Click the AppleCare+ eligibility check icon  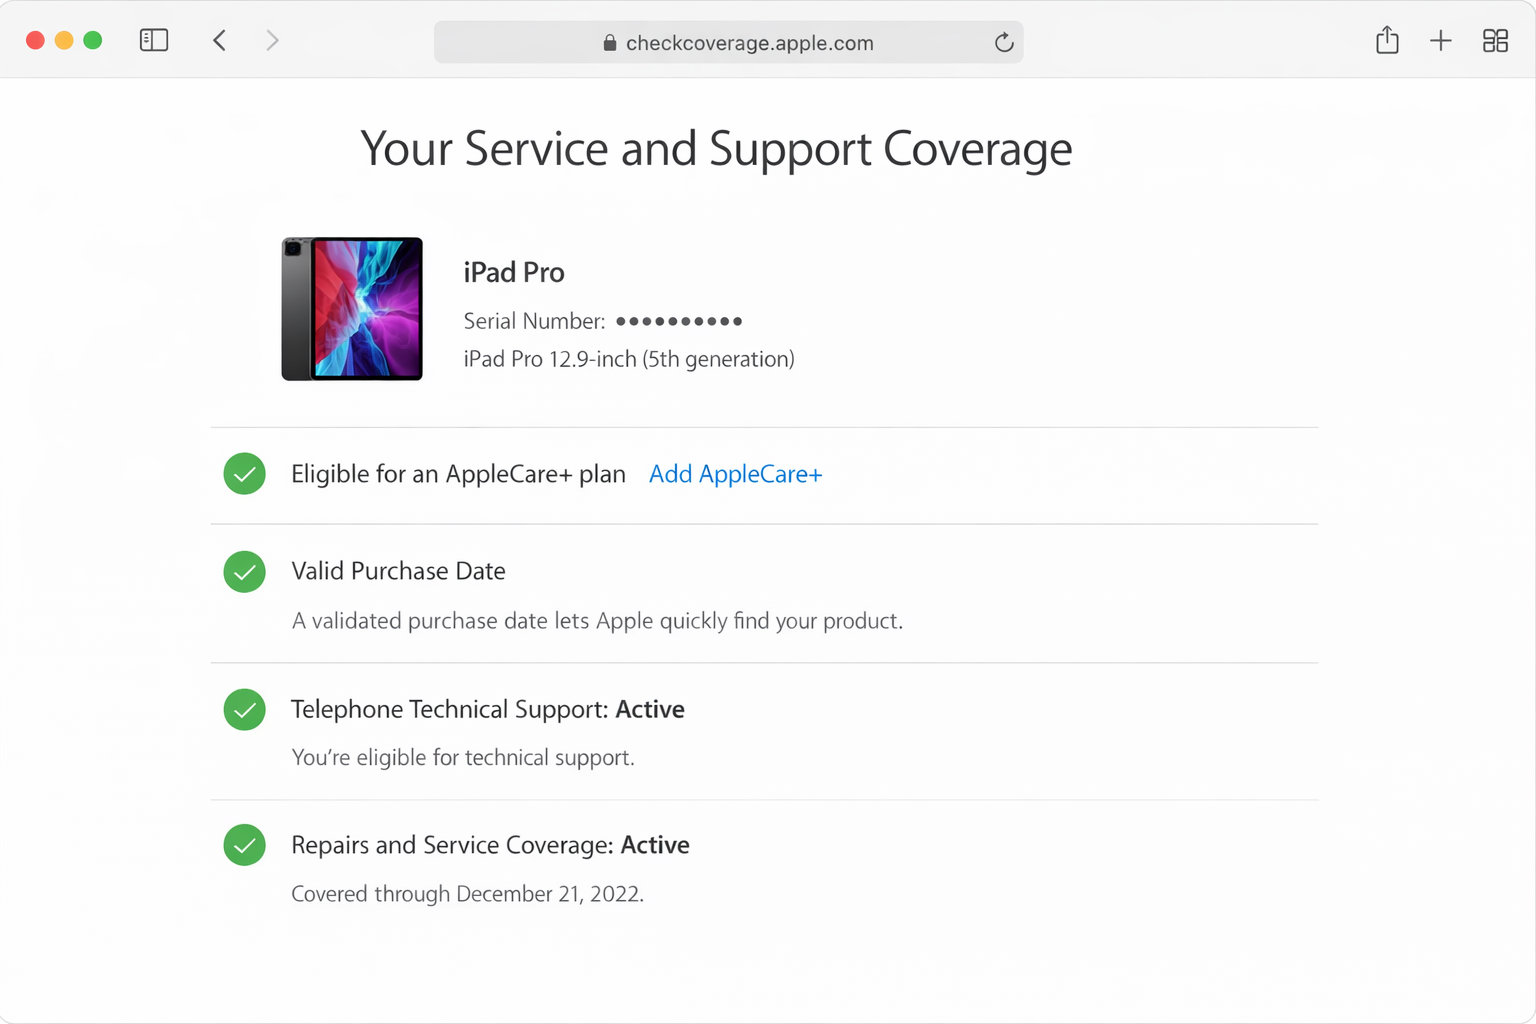pos(244,473)
